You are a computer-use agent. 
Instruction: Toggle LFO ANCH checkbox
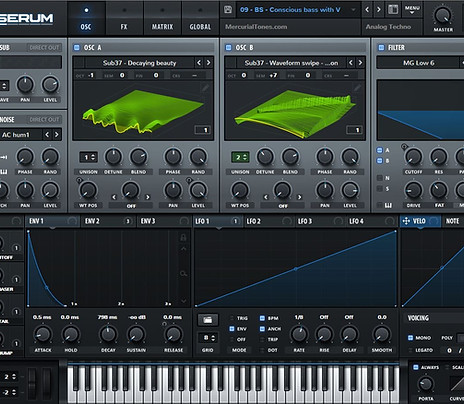point(262,329)
